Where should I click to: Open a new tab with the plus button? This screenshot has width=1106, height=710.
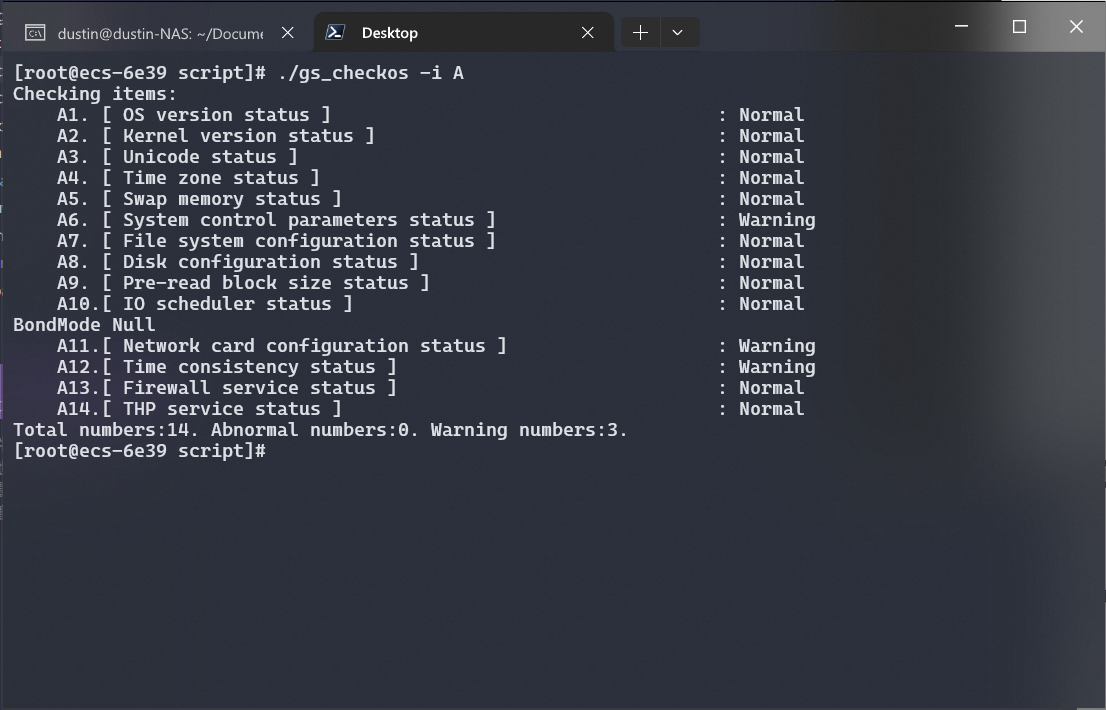point(640,33)
